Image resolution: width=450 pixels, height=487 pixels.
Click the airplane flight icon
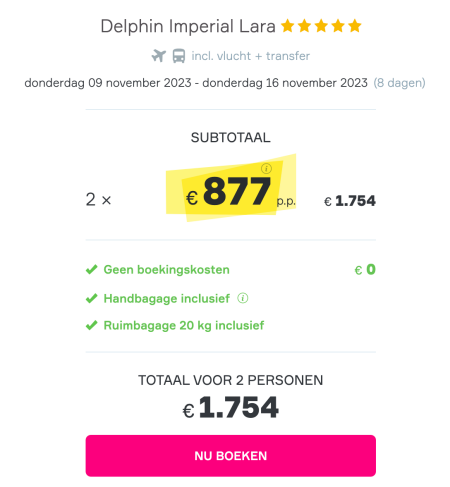pos(159,56)
